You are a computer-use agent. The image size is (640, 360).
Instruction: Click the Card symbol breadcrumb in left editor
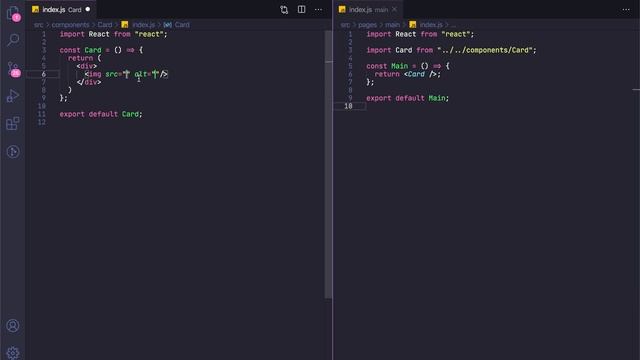(x=182, y=25)
